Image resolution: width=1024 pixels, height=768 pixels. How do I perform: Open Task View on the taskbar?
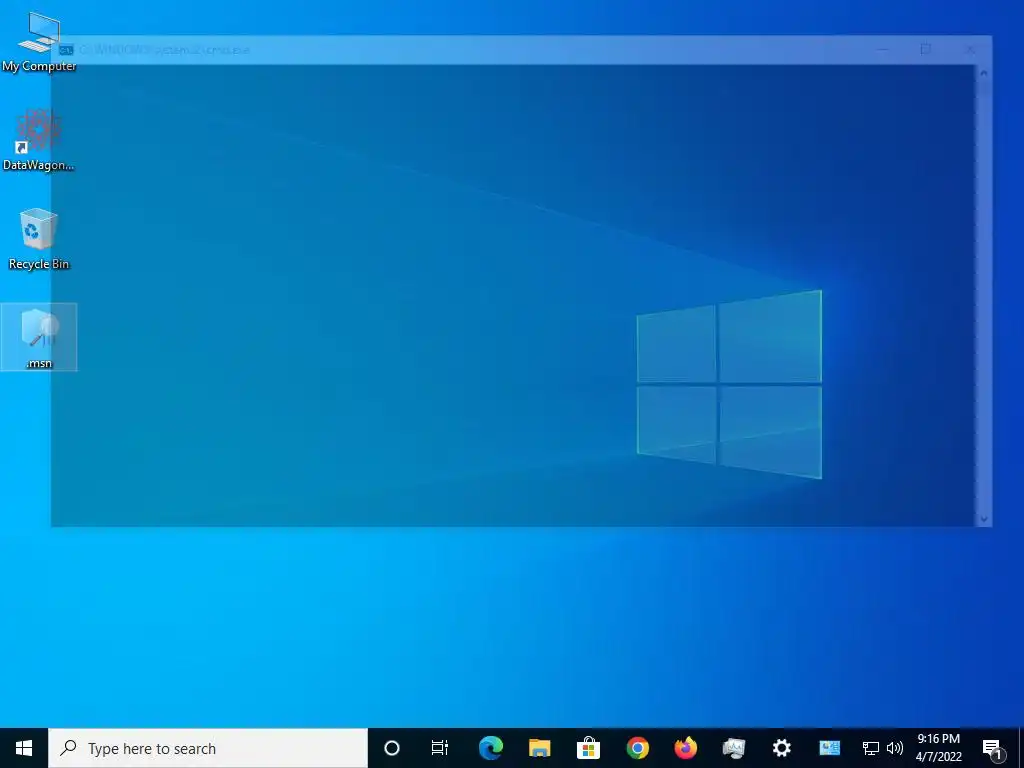pos(440,748)
